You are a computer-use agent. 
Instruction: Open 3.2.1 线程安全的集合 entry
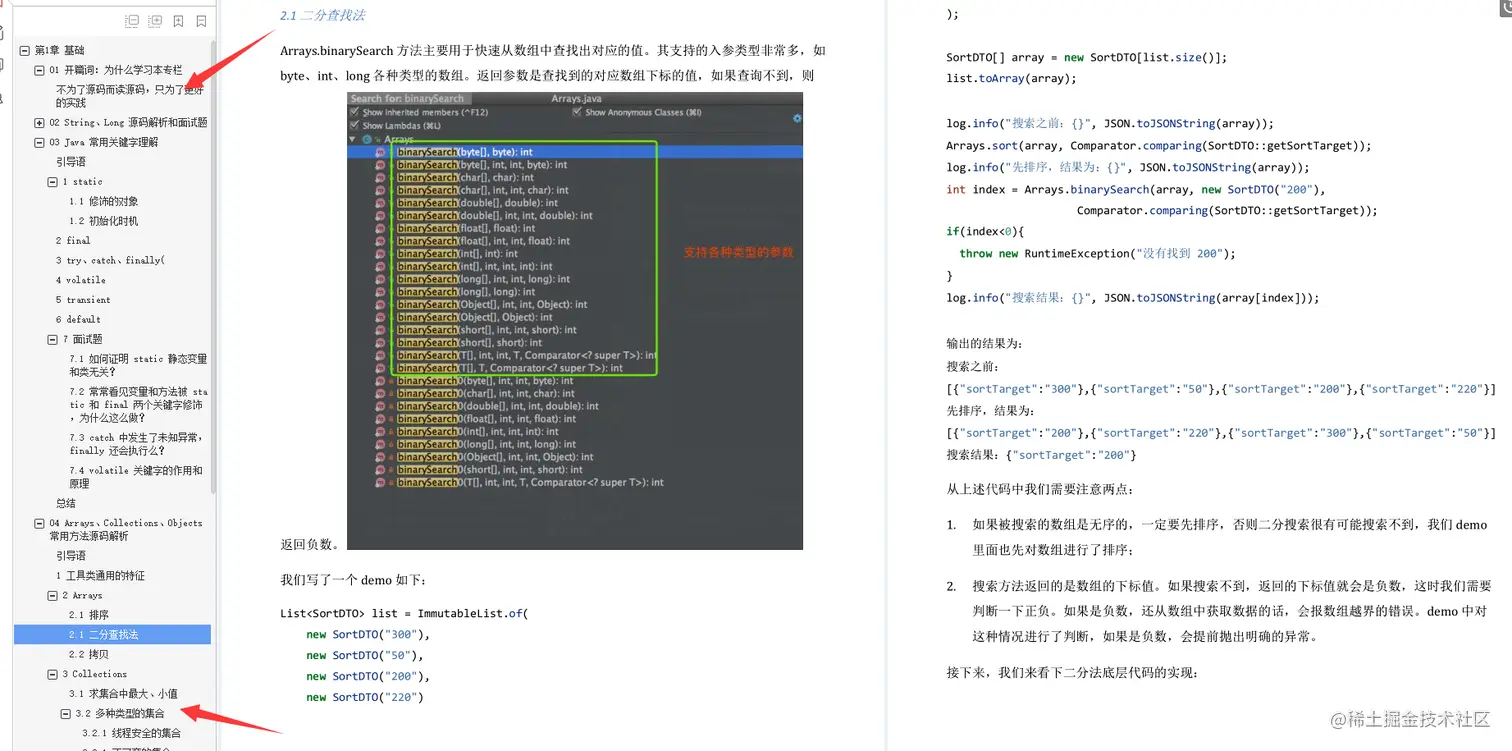[132, 733]
